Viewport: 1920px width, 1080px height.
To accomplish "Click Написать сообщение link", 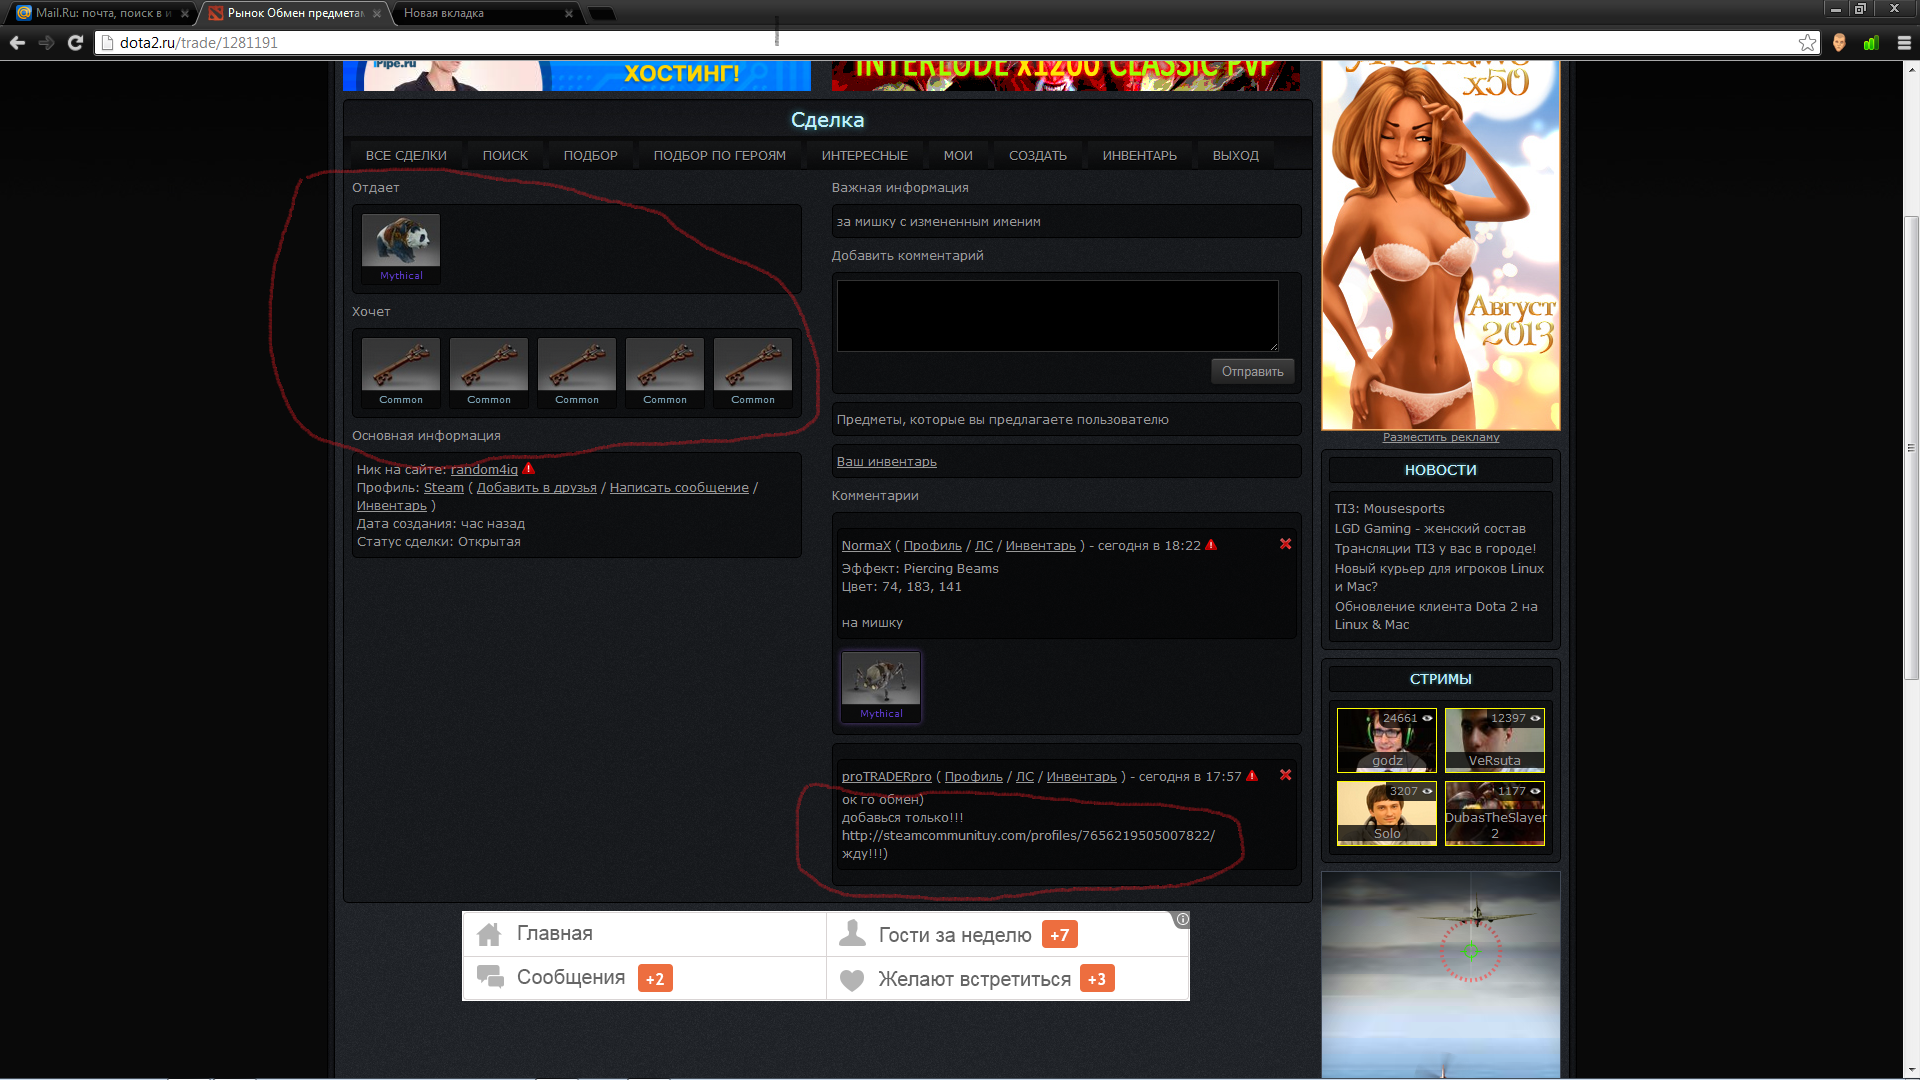I will pyautogui.click(x=679, y=487).
